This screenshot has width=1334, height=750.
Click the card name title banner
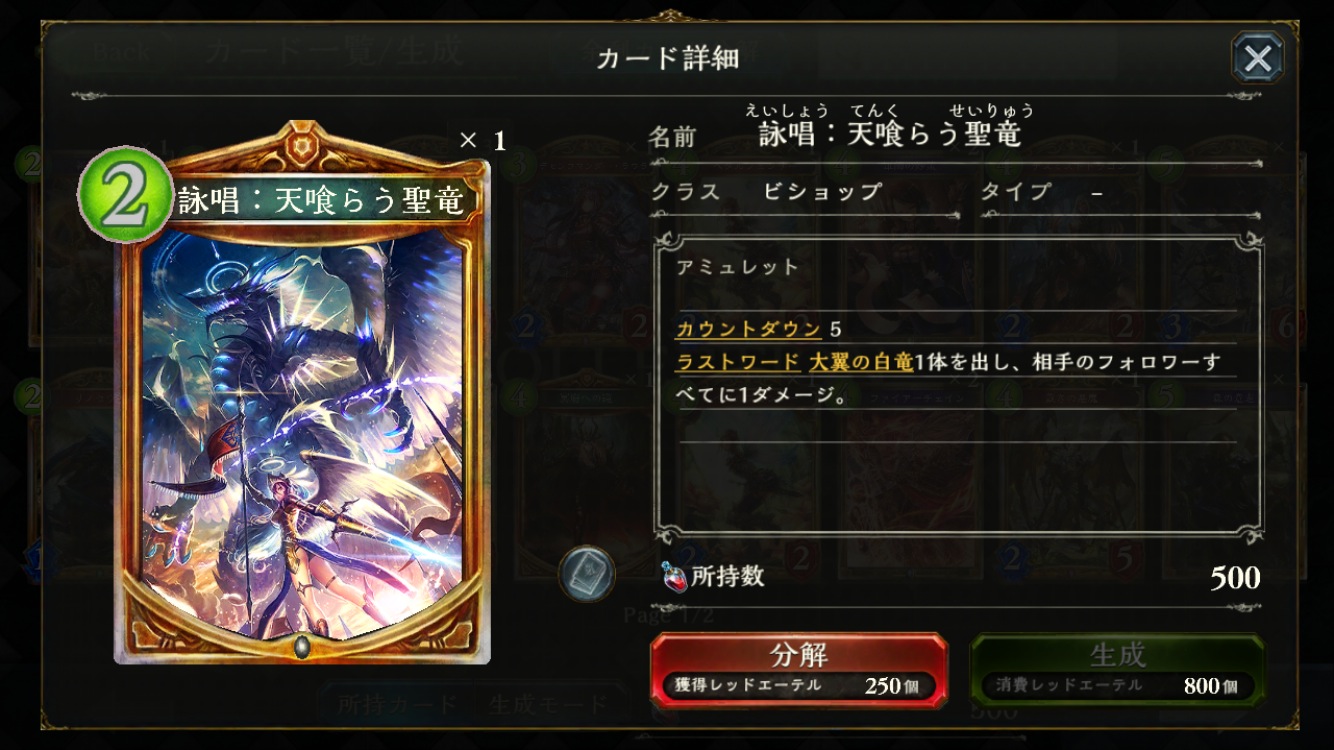click(x=322, y=201)
